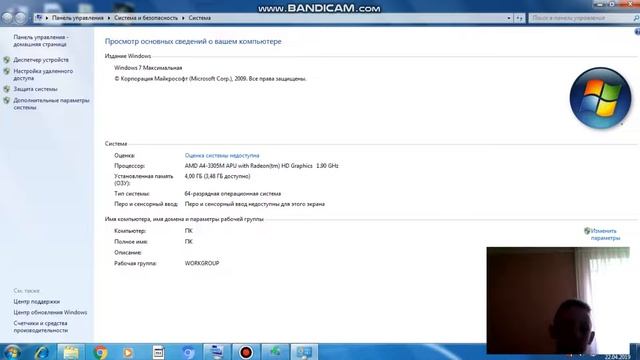This screenshot has width=640, height=360.
Task: Open File Explorer from taskbar
Action: (x=71, y=352)
